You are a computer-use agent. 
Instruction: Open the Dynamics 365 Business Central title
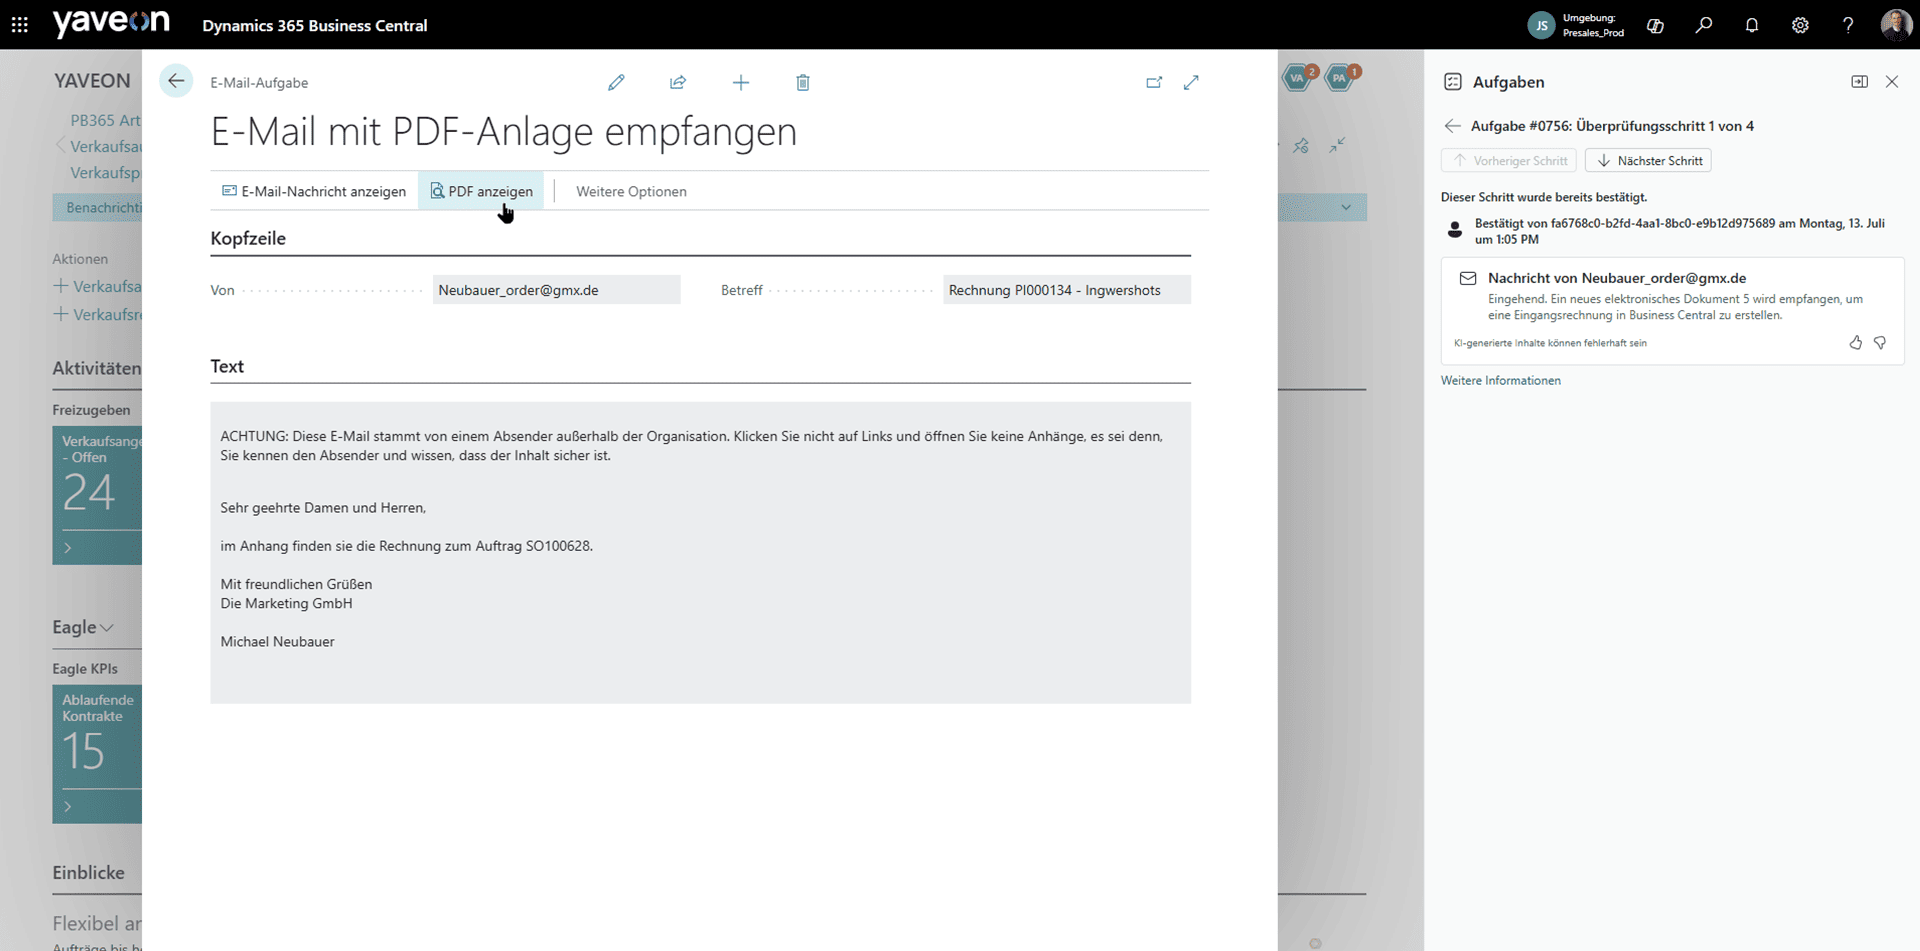coord(315,25)
